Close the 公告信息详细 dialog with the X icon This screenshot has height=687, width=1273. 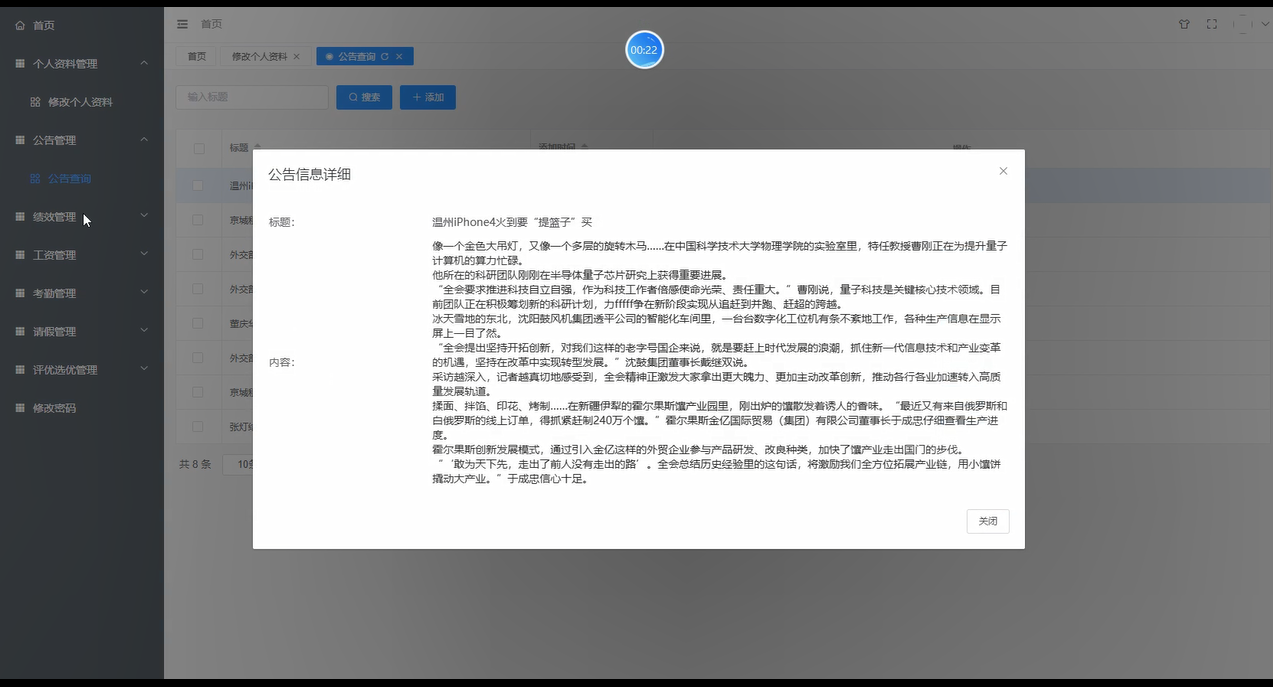pyautogui.click(x=1003, y=171)
